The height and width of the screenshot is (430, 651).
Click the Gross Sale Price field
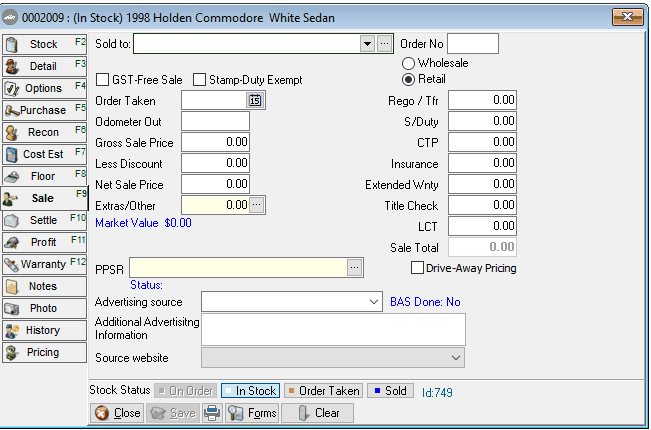point(215,142)
